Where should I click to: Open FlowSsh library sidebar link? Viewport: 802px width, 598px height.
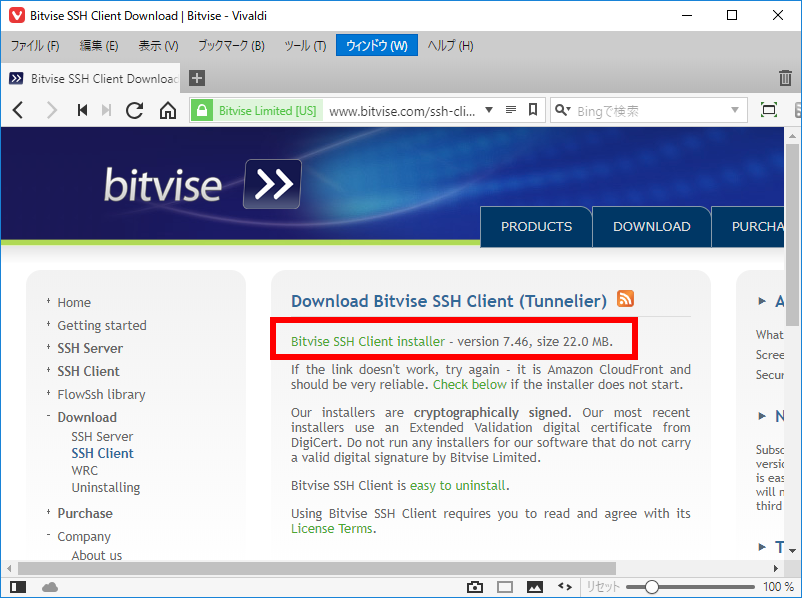click(x=101, y=394)
